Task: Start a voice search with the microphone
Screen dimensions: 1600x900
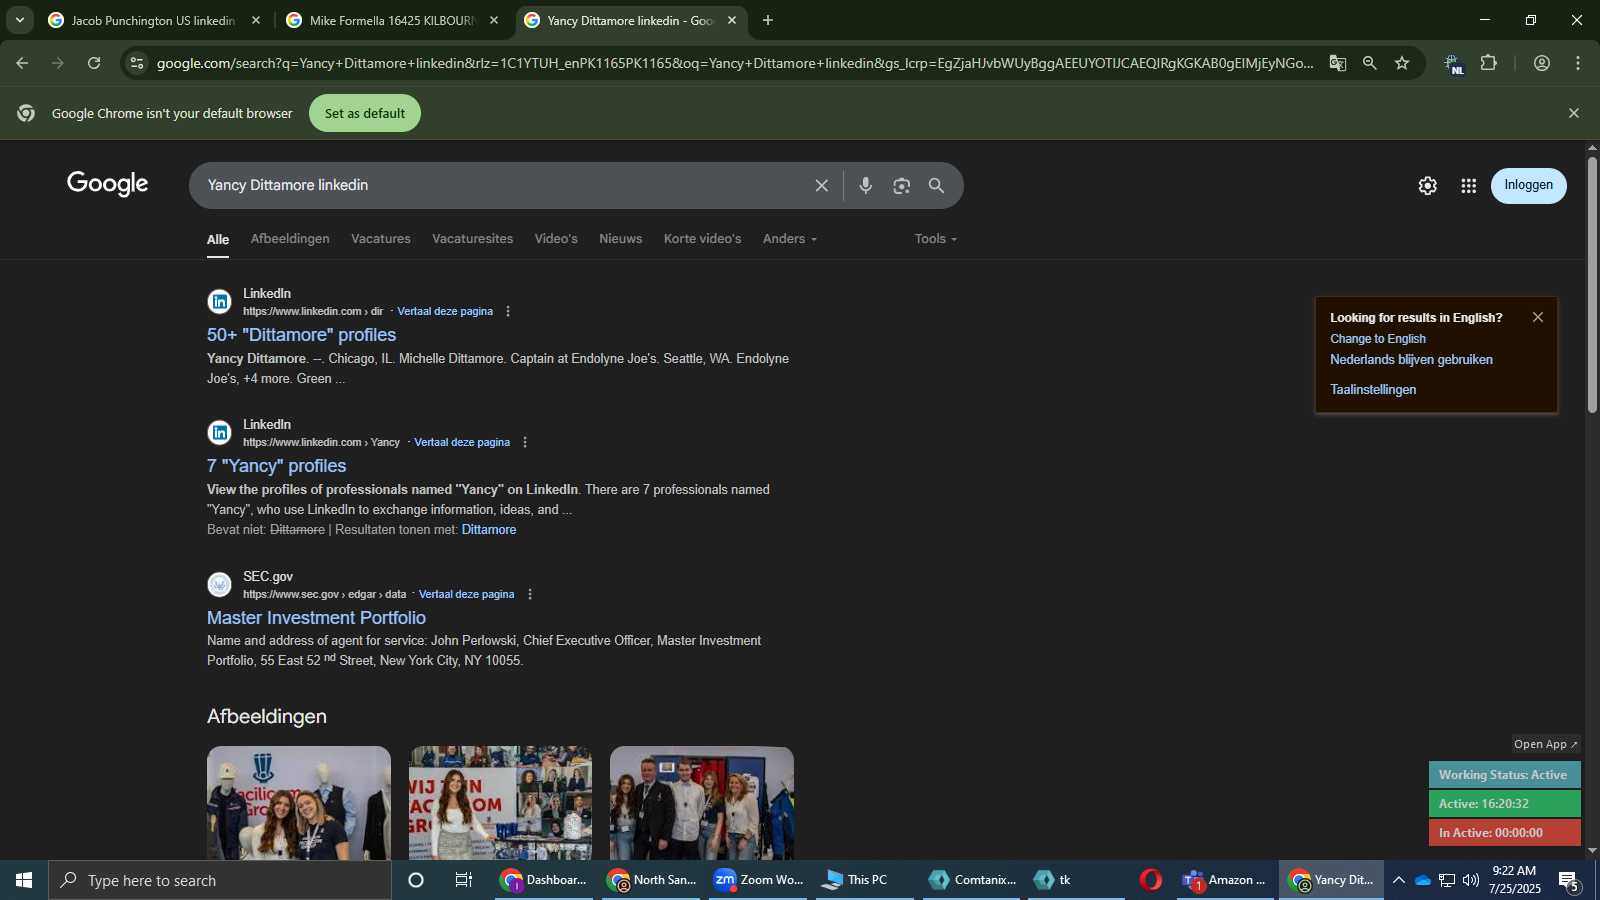Action: click(x=865, y=185)
